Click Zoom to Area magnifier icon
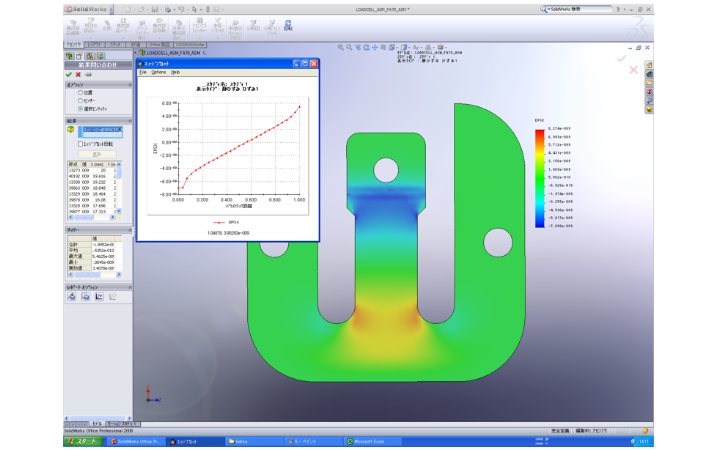The width and height of the screenshot is (720, 450). (349, 47)
